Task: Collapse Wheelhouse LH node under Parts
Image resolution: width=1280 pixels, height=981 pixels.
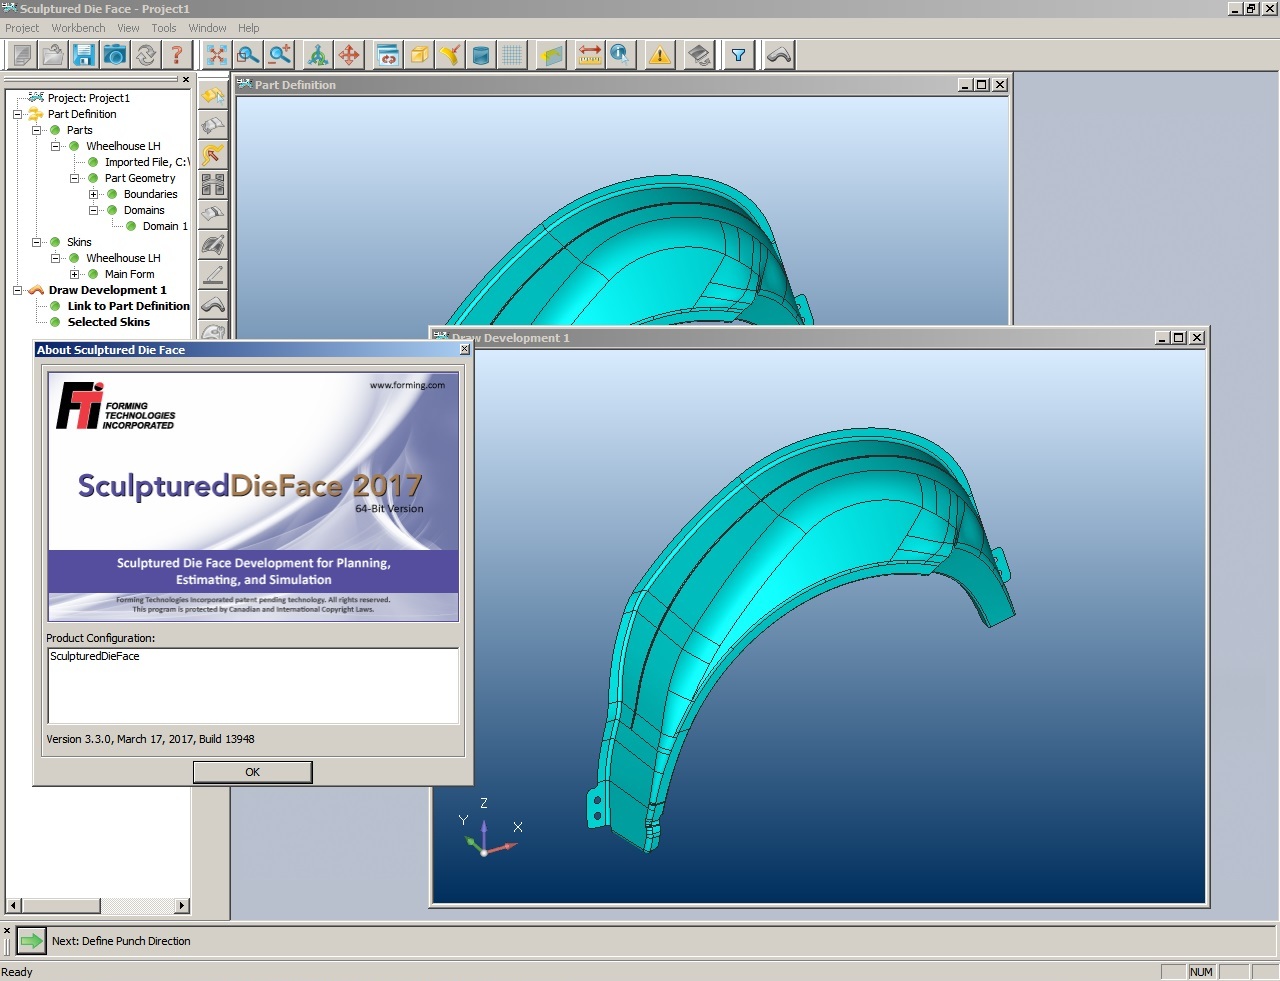Action: 56,146
